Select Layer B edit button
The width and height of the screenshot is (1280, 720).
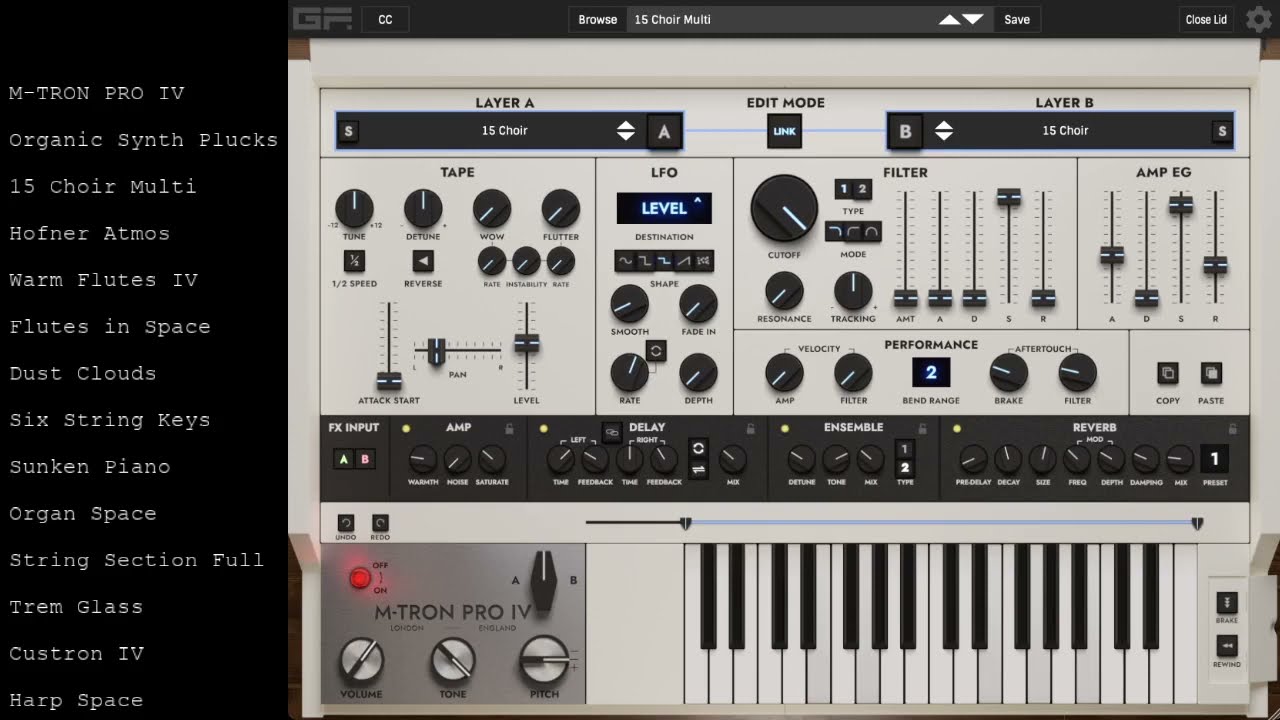(905, 131)
